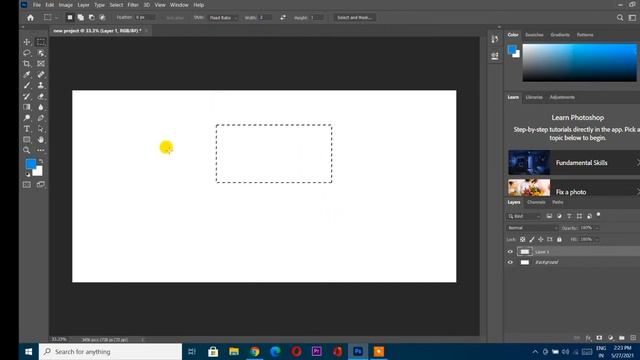The height and width of the screenshot is (360, 640).
Task: Select the Hand tool
Action: pyautogui.click(x=41, y=140)
